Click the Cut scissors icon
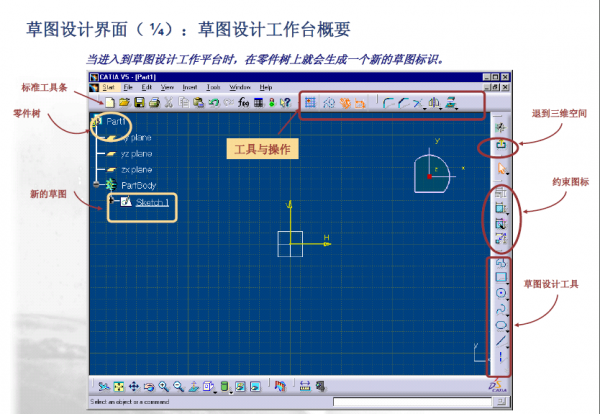The image size is (600, 414). [169, 102]
